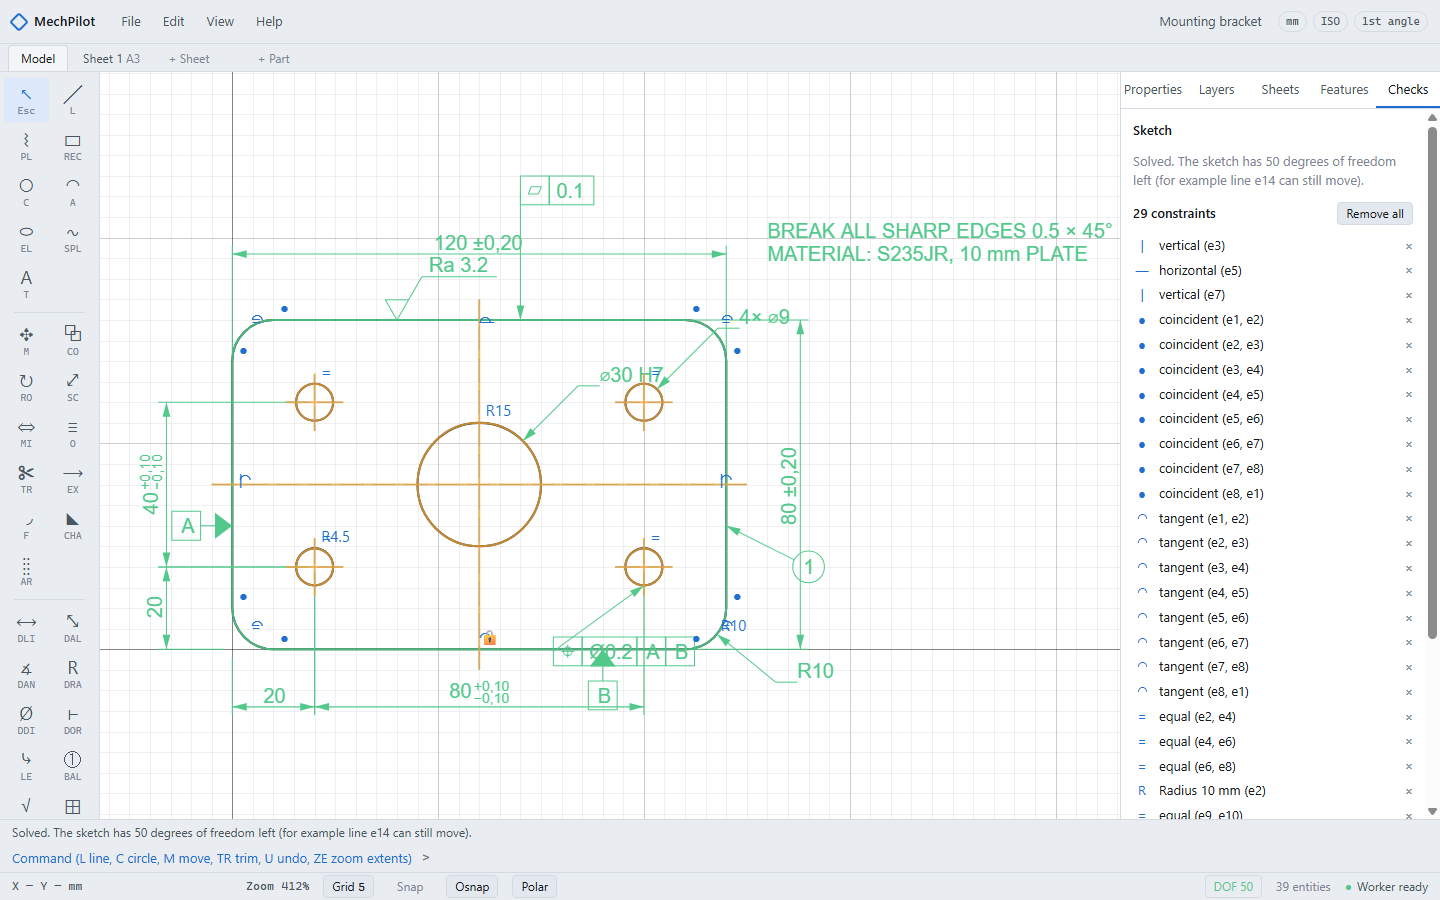Toggle the mm units pill
The width and height of the screenshot is (1440, 900).
pyautogui.click(x=1293, y=22)
